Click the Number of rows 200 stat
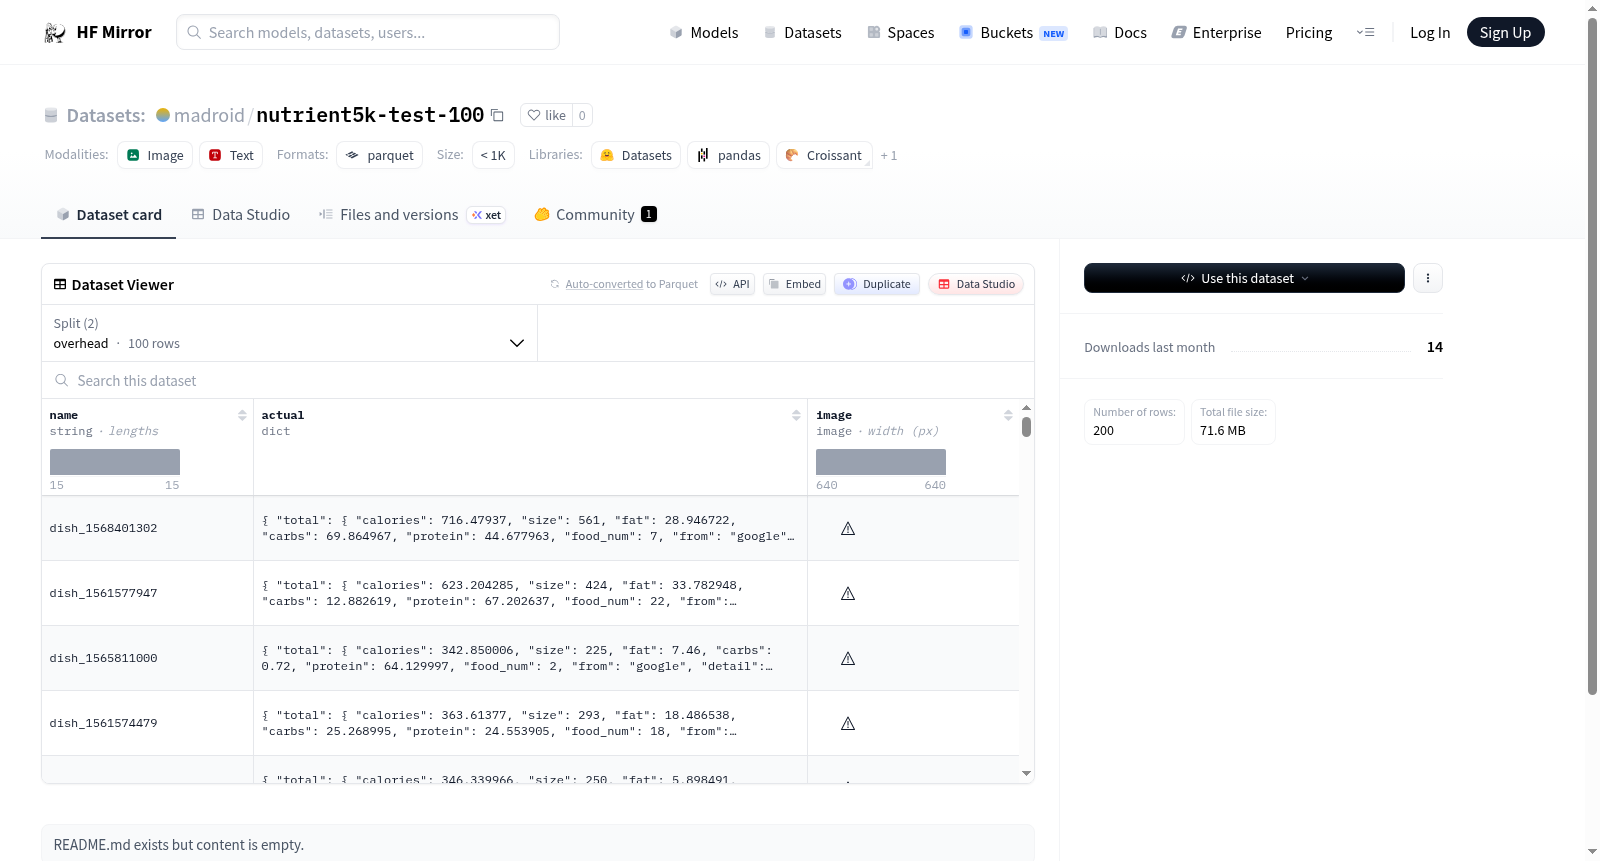The width and height of the screenshot is (1600, 861). coord(1134,422)
